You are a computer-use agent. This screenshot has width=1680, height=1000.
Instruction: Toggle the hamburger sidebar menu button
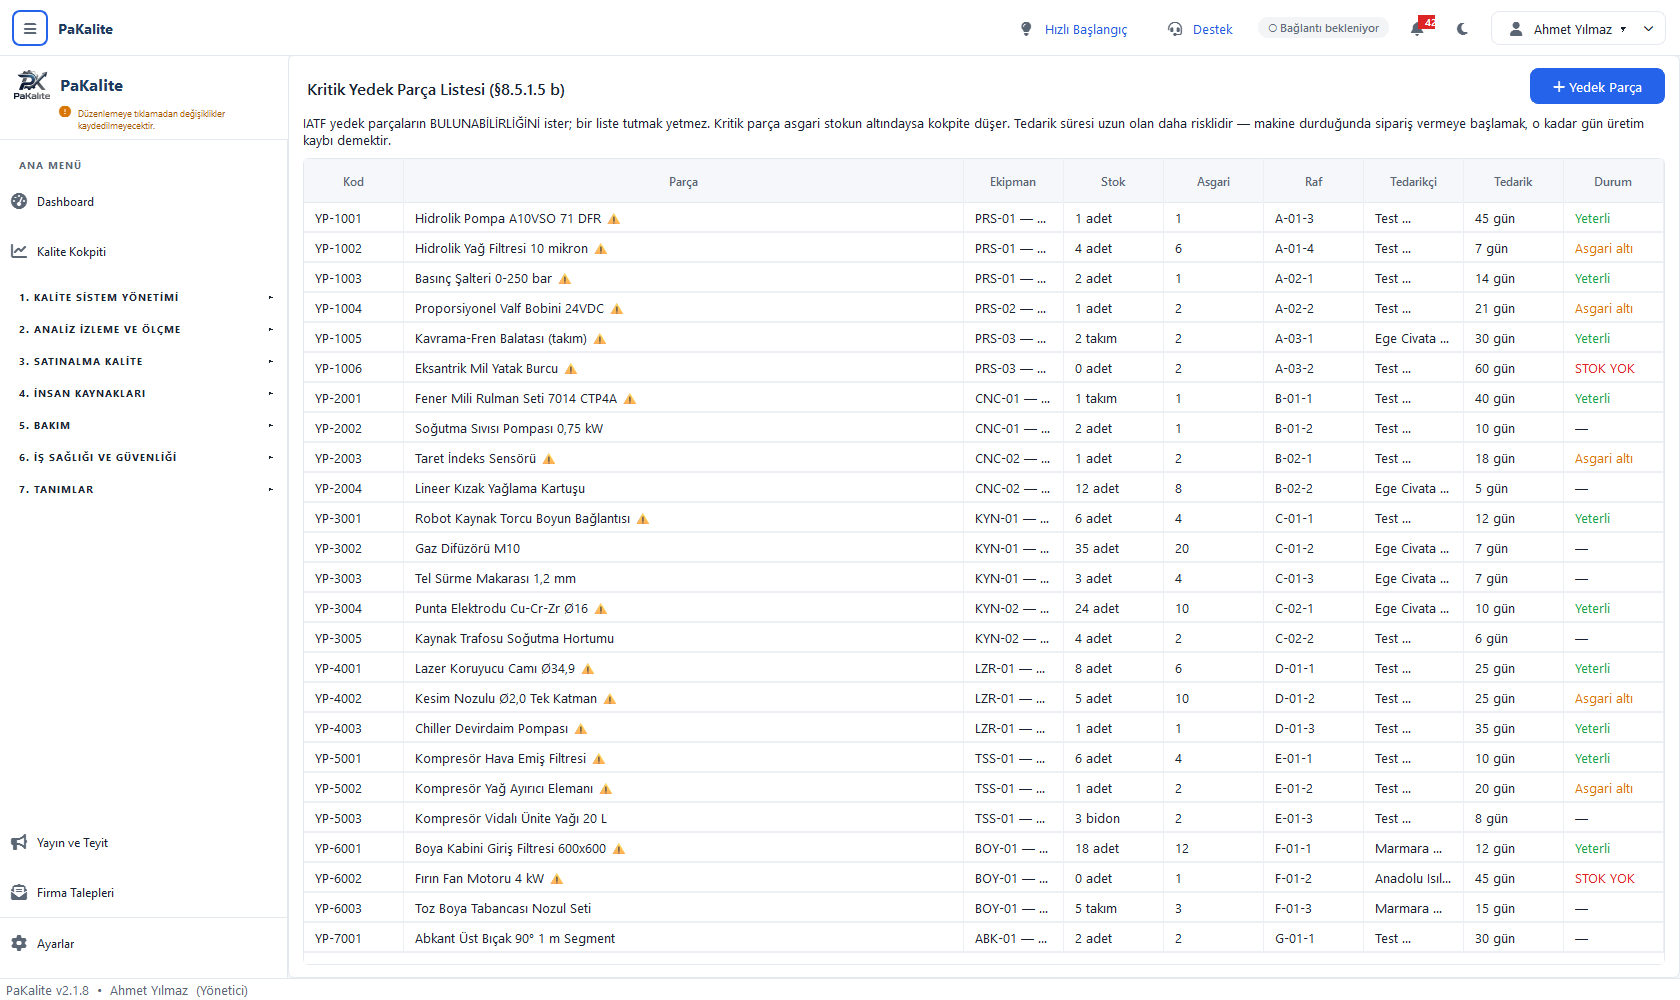[x=30, y=29]
